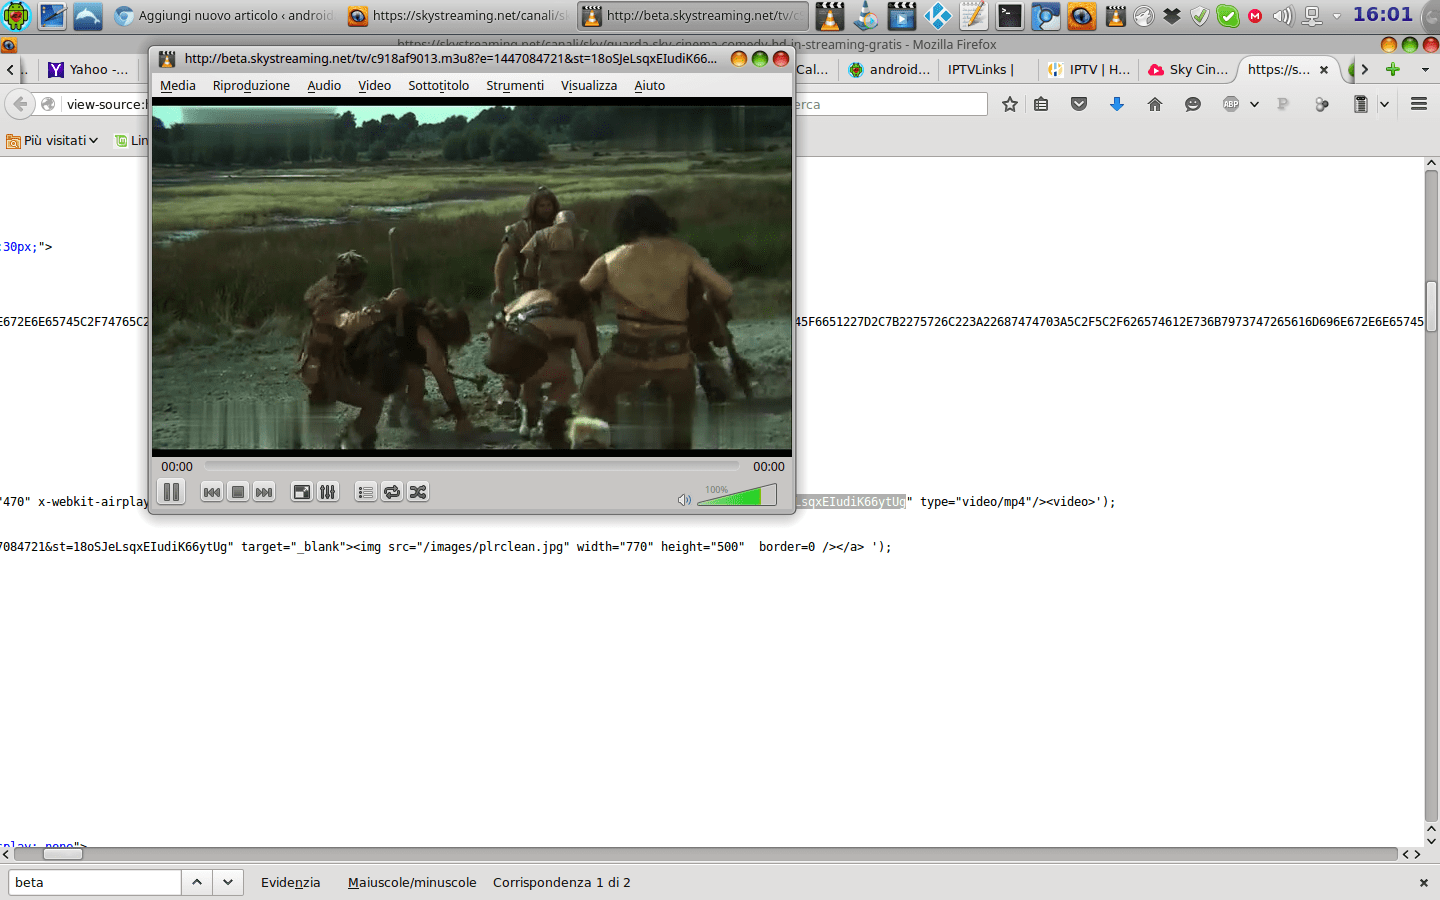Open the Strumenti menu
This screenshot has height=900, width=1440.
(x=515, y=86)
